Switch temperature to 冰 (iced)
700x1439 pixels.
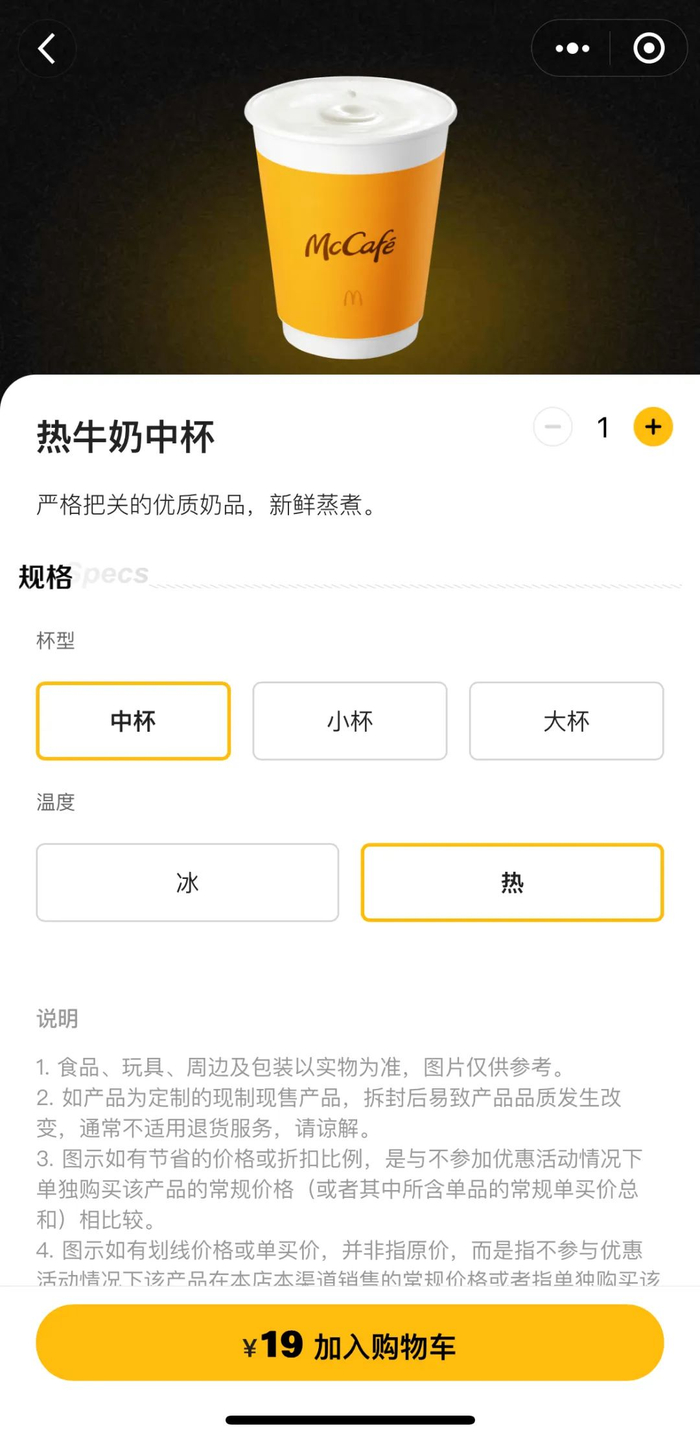click(188, 882)
